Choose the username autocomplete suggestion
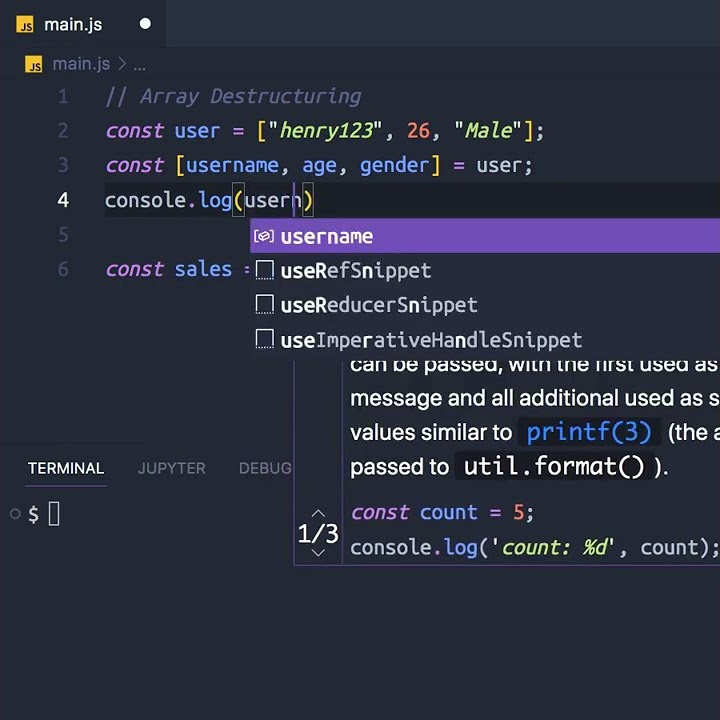720x720 pixels. click(x=327, y=237)
